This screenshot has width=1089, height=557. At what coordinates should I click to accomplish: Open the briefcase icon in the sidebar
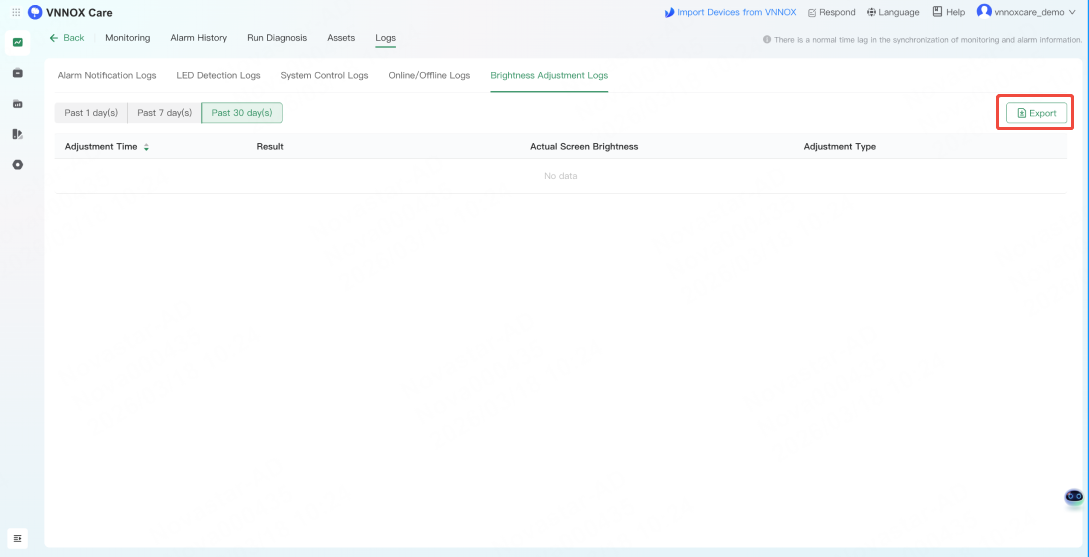[17, 73]
